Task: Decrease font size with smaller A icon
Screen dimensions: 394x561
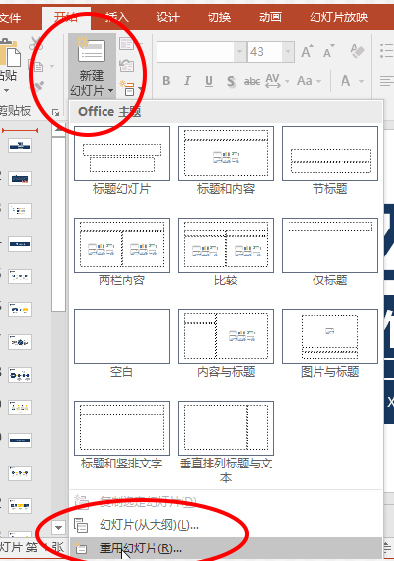Action: coord(328,52)
